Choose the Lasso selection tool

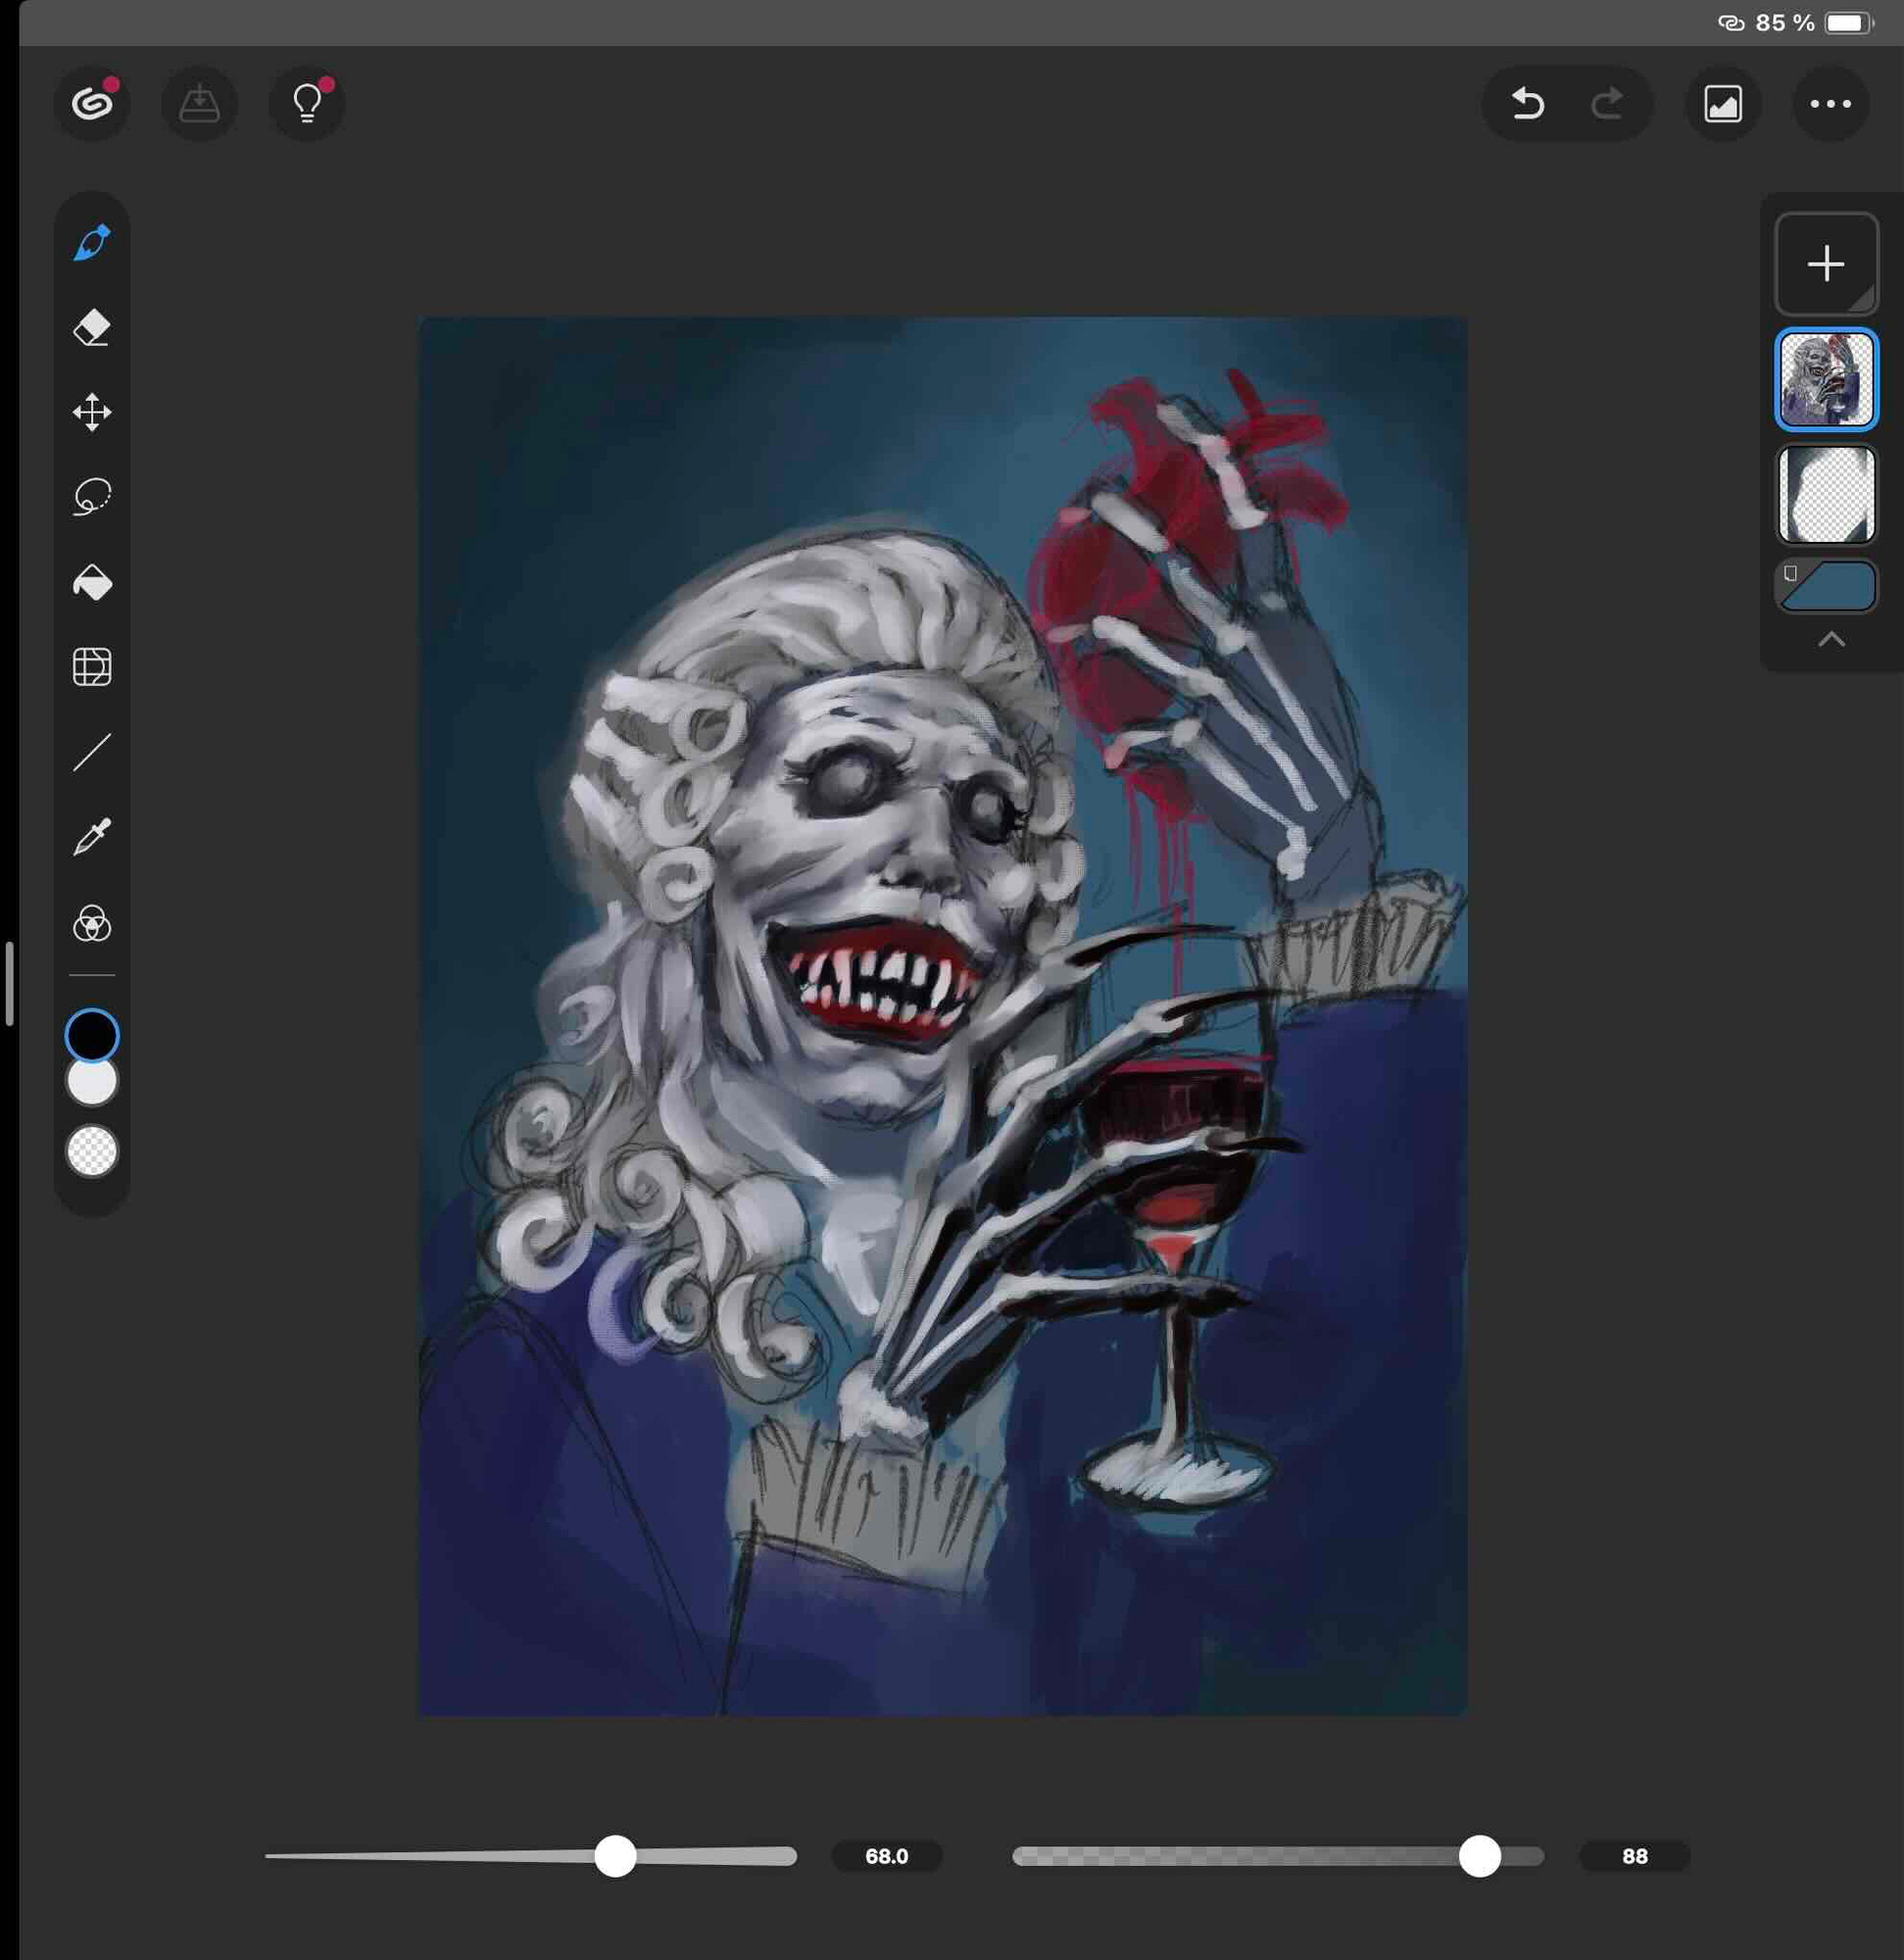tap(92, 496)
